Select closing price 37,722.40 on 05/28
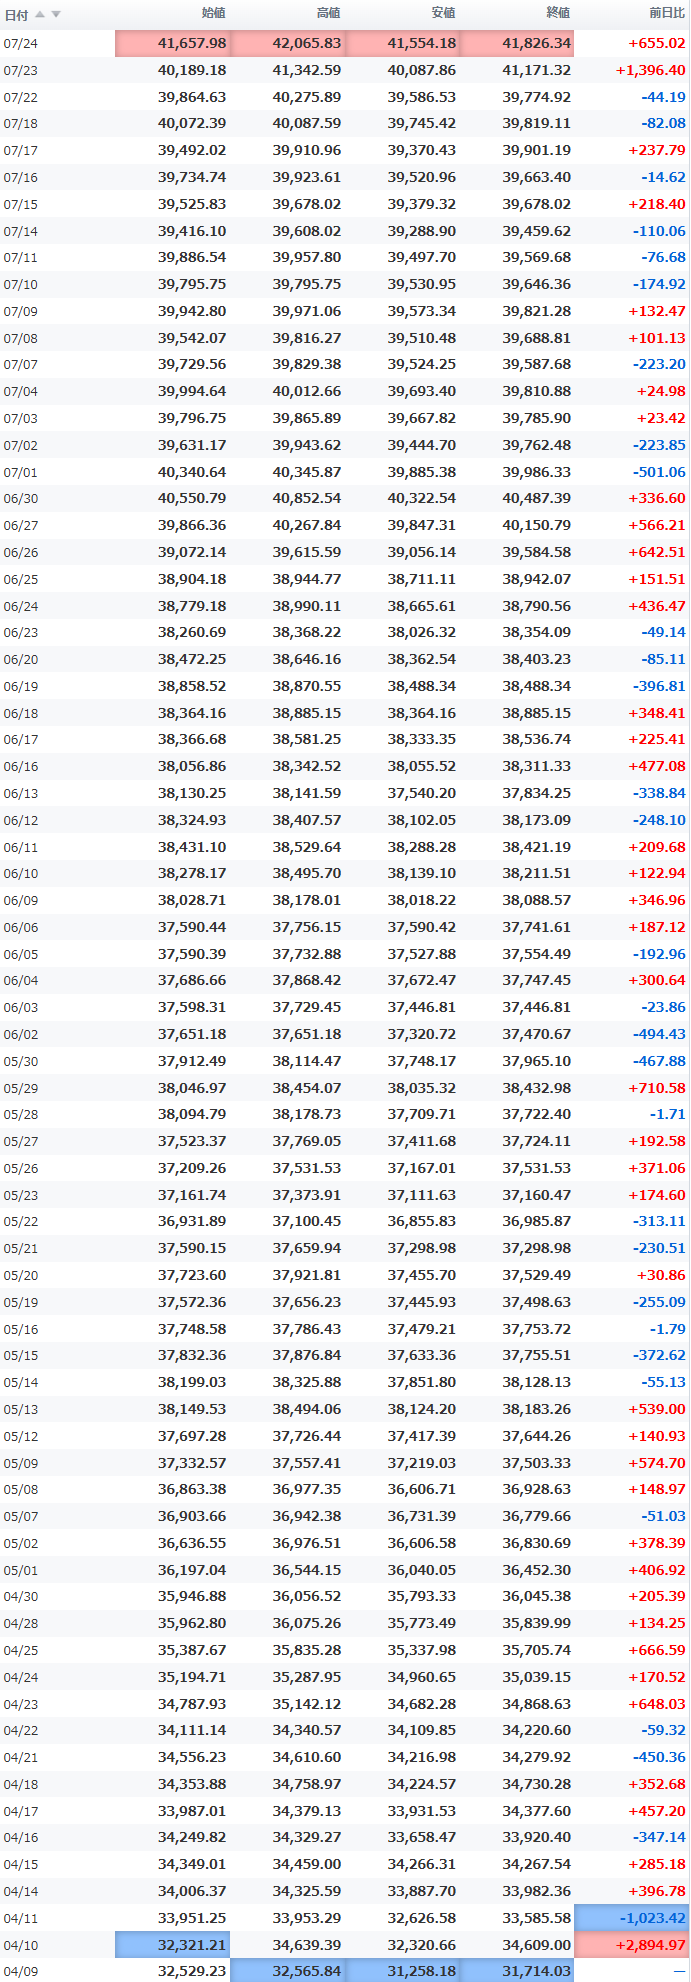The height and width of the screenshot is (1982, 691). pyautogui.click(x=537, y=1114)
